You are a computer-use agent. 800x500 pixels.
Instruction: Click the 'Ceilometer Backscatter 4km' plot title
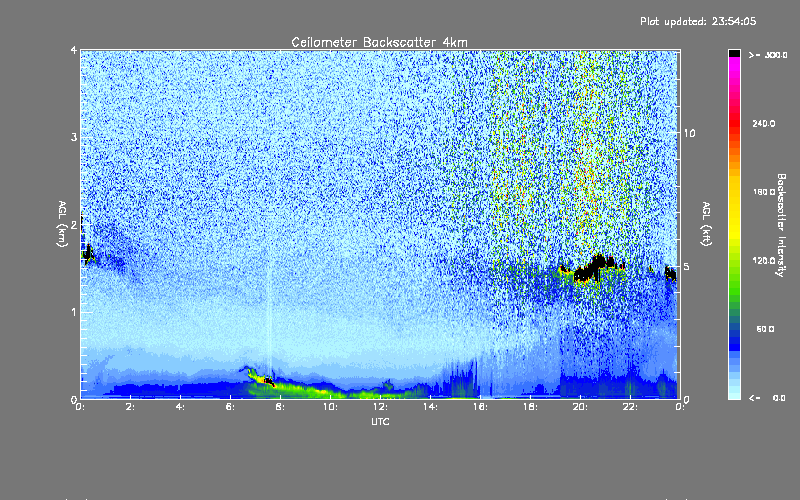pos(379,42)
